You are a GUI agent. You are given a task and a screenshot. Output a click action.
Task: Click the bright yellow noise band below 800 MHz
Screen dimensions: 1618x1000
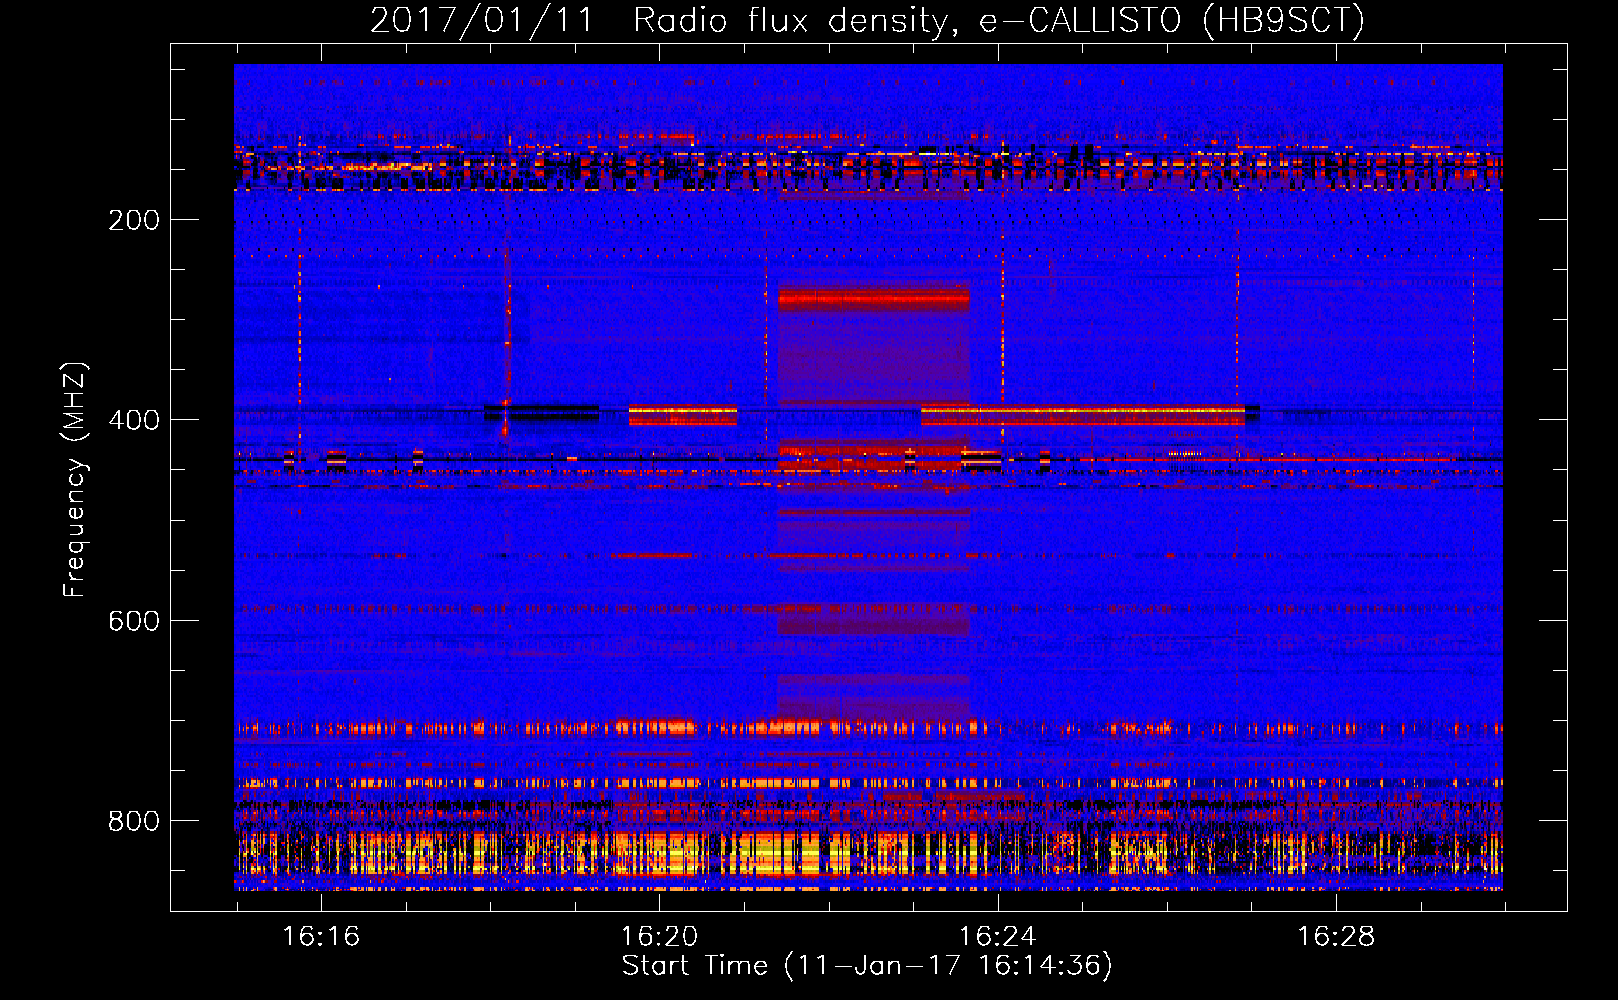868,853
